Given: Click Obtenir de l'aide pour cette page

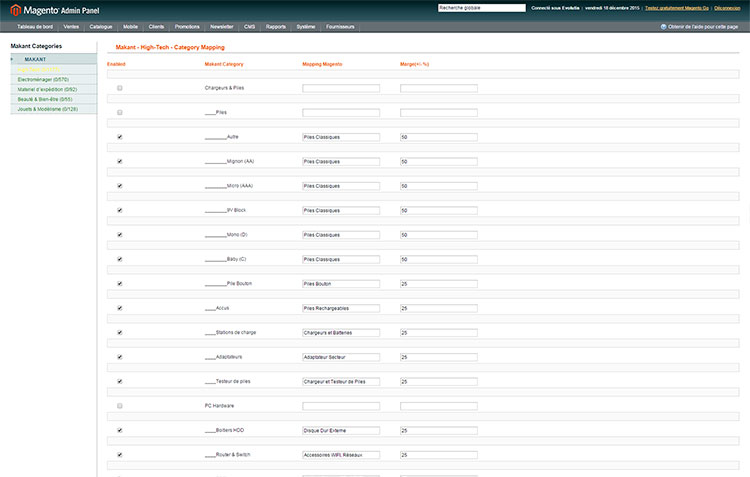Looking at the screenshot, I should (703, 27).
